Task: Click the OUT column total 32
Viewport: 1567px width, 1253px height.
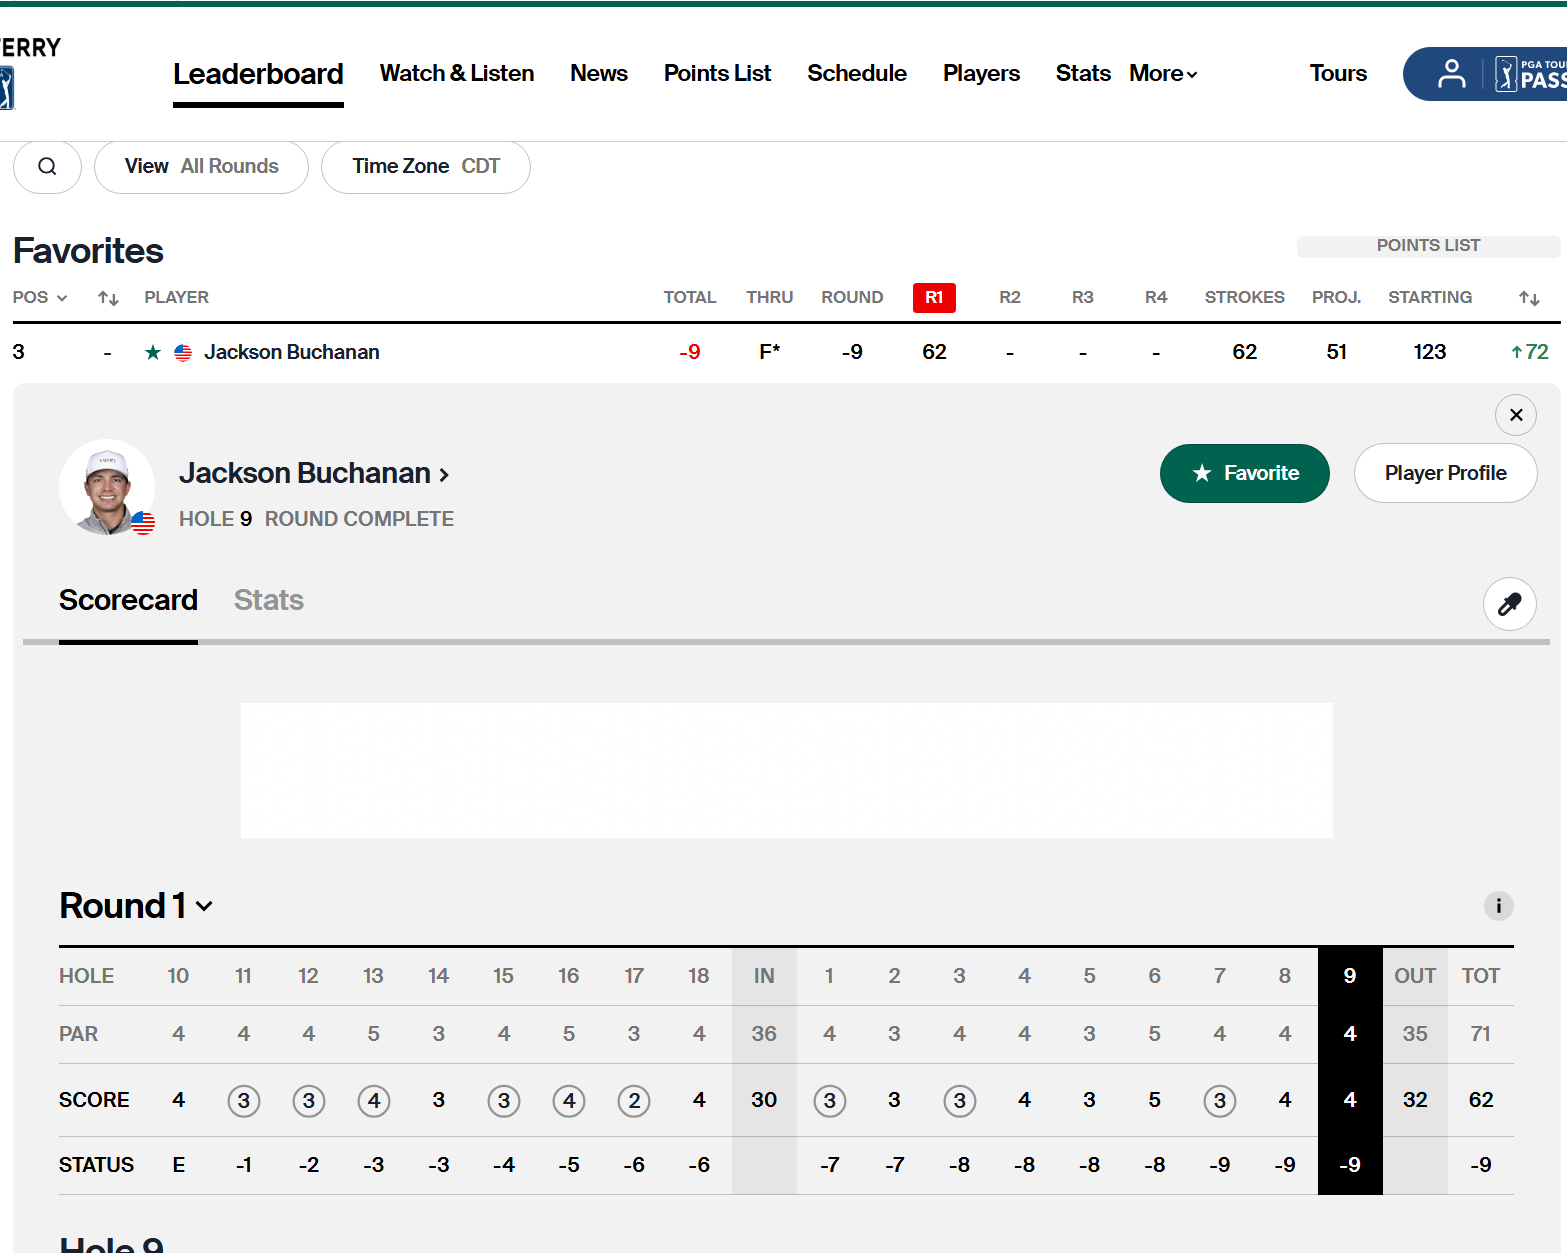Action: (x=1415, y=1100)
